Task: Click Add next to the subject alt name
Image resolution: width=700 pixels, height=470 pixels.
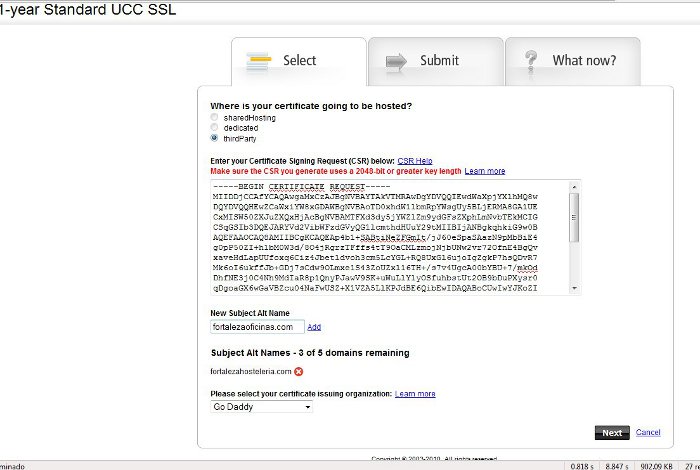Action: point(314,327)
